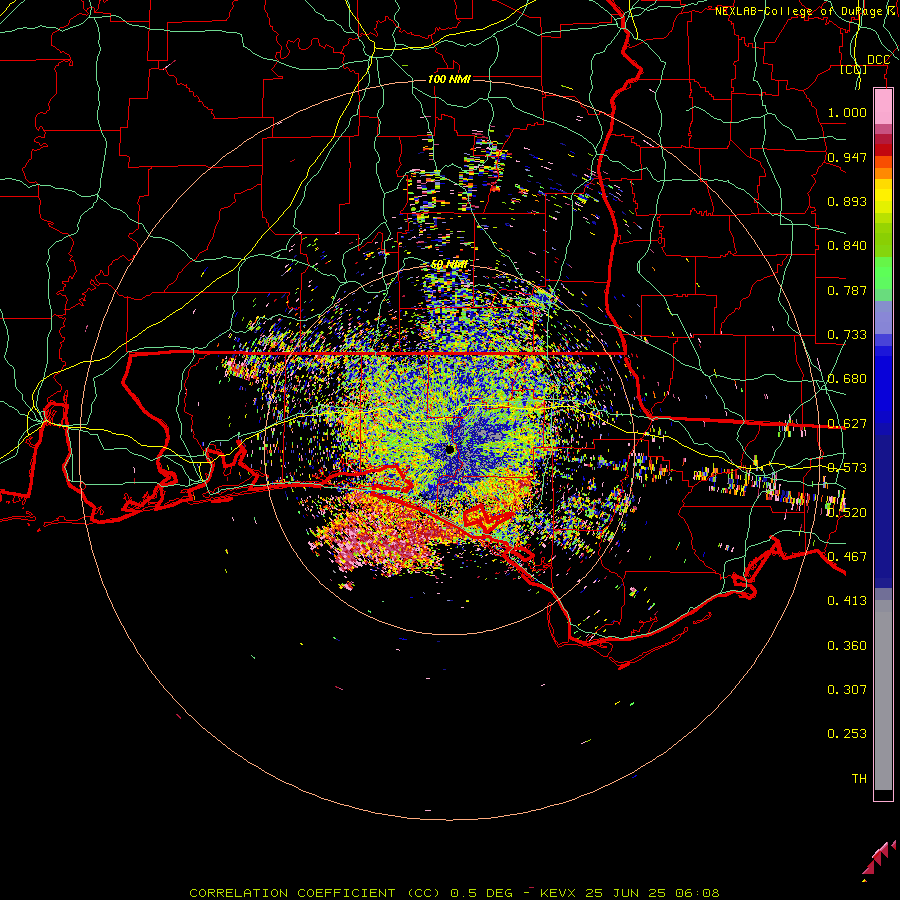Click the pink color band near 1.000
This screenshot has width=900, height=900.
tap(883, 107)
